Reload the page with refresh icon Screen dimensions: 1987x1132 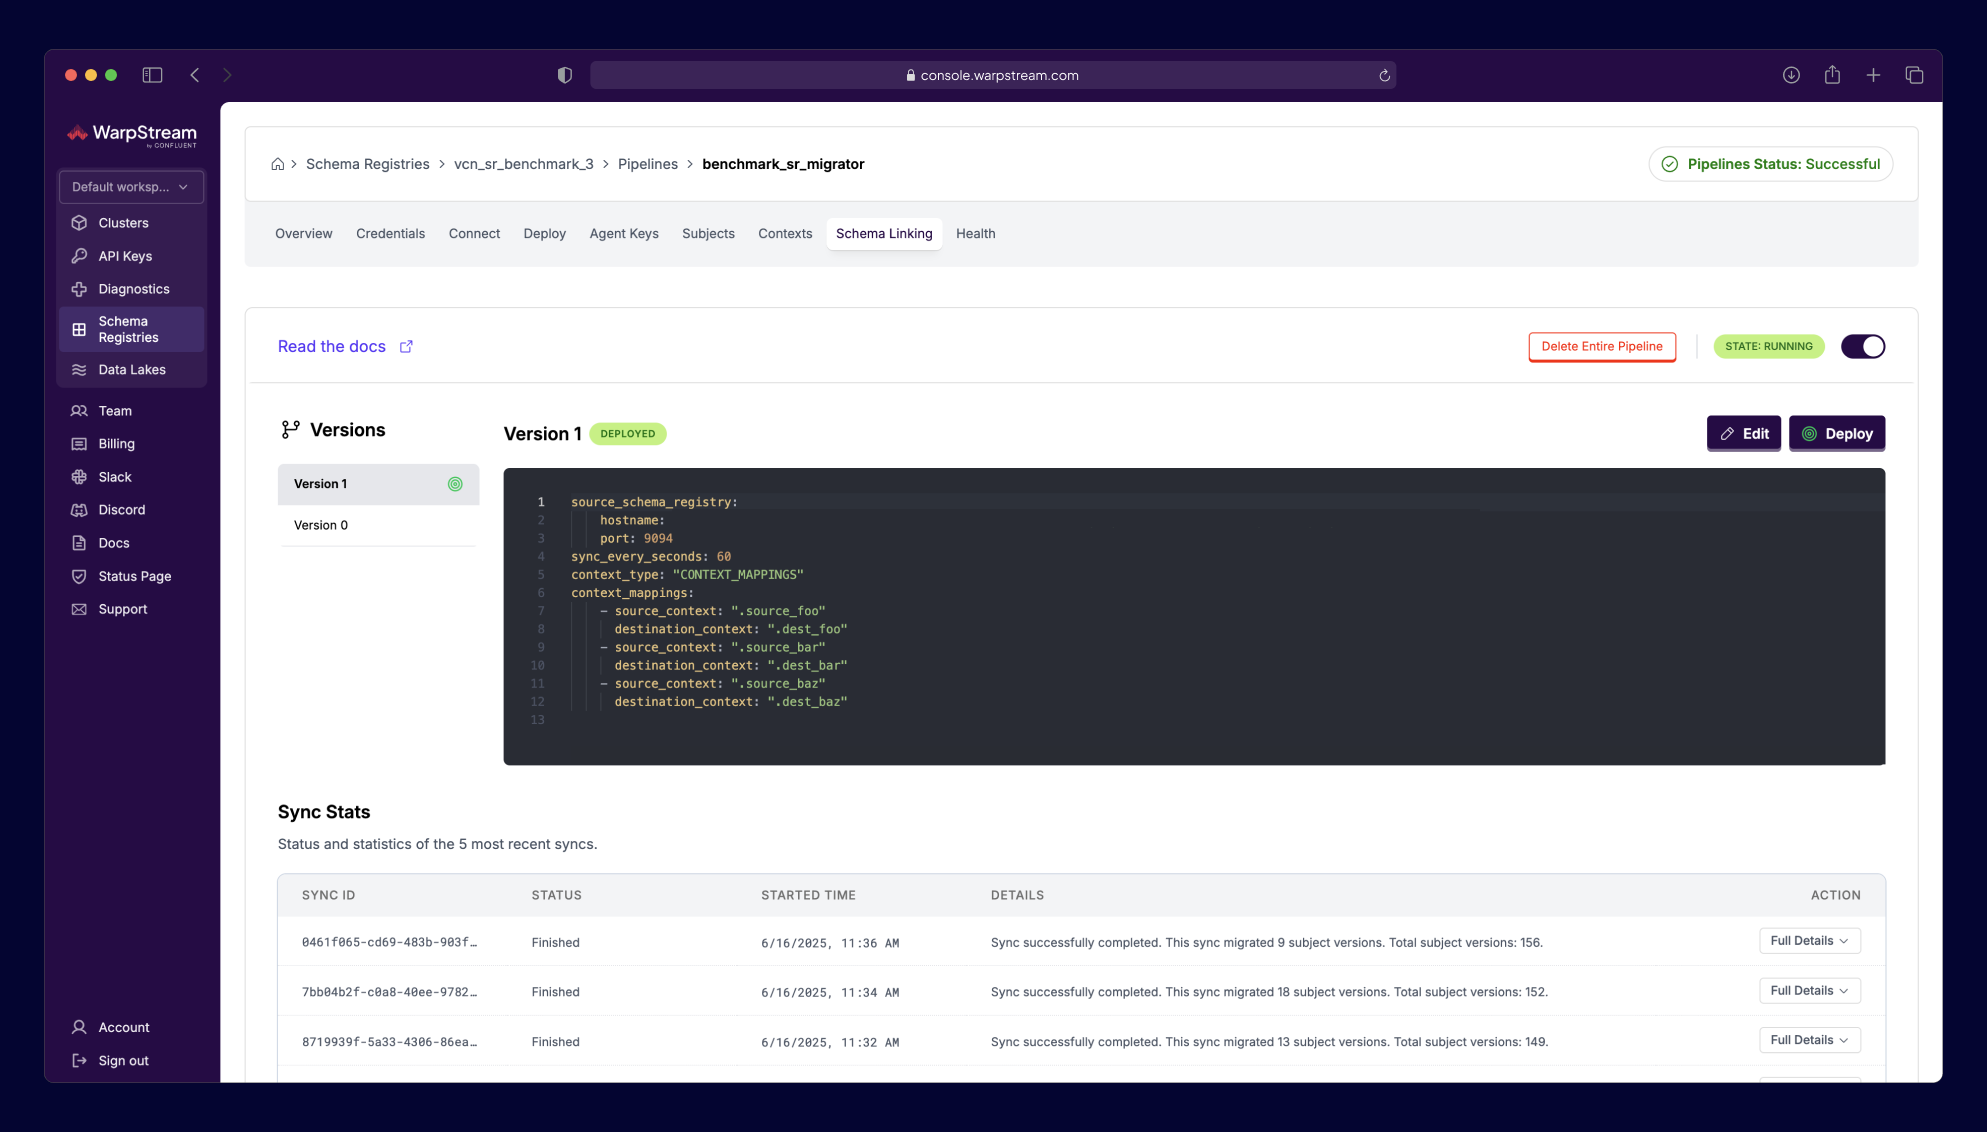point(1384,75)
